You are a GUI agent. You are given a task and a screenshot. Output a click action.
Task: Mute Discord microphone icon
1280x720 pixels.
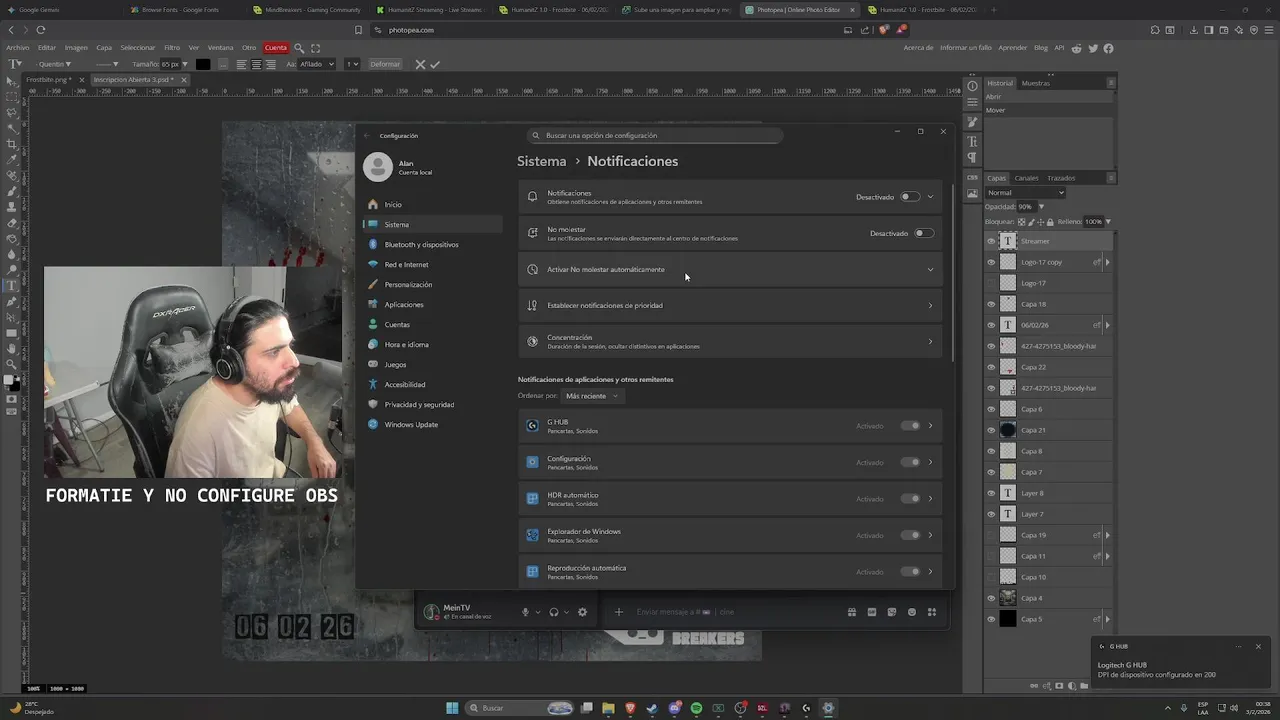point(525,612)
